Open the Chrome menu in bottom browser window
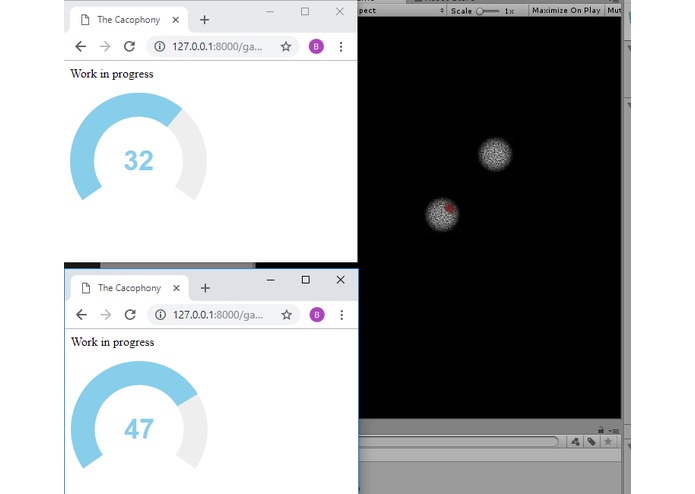 coord(342,315)
